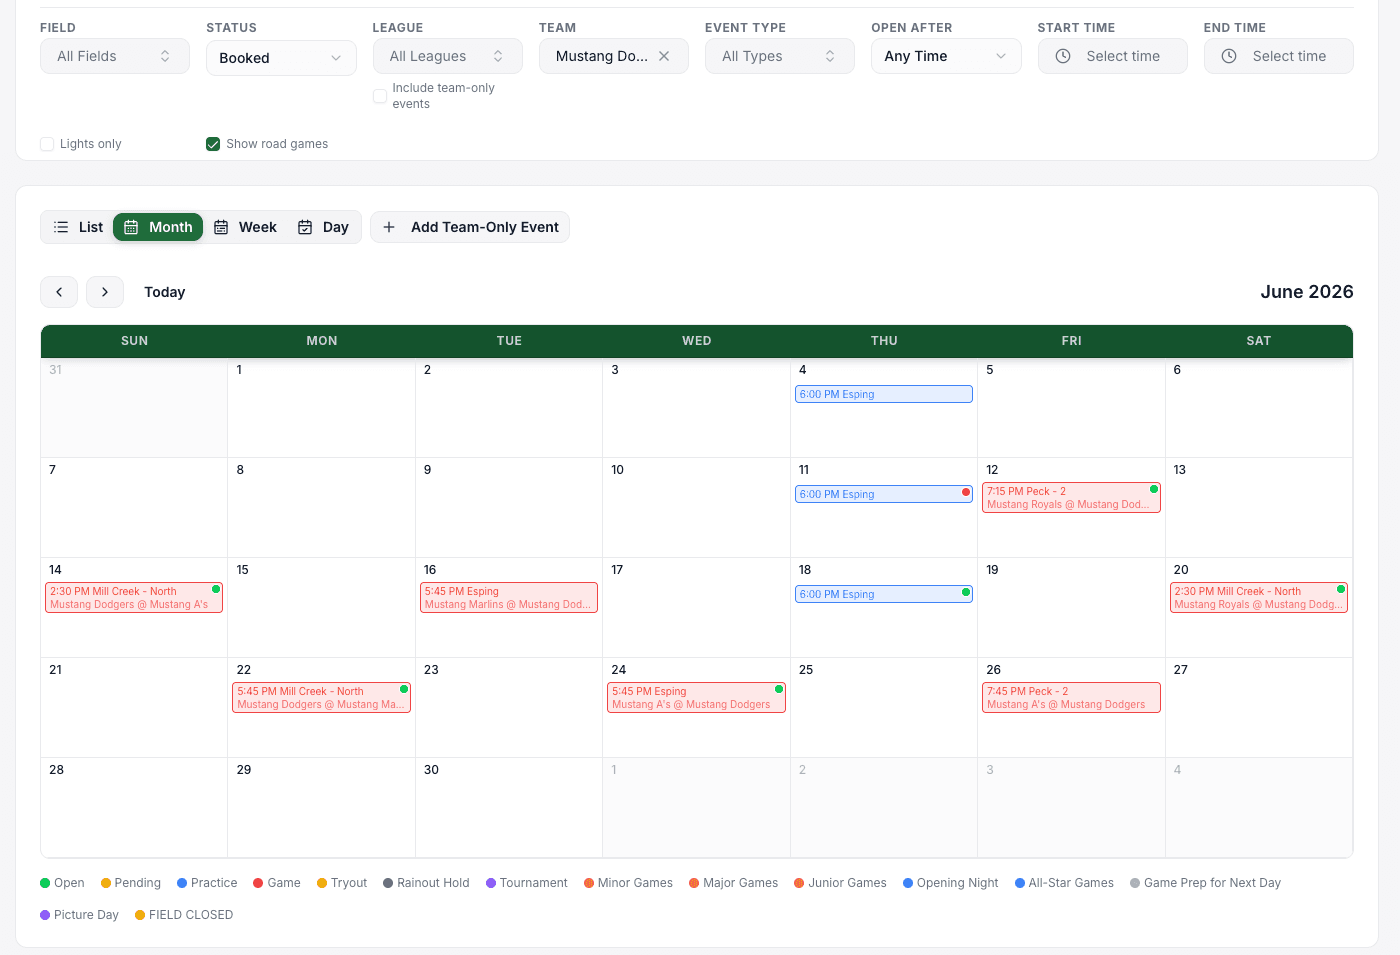Click the FIELD CLOSED legend dot
Image resolution: width=1400 pixels, height=955 pixels.
[140, 915]
